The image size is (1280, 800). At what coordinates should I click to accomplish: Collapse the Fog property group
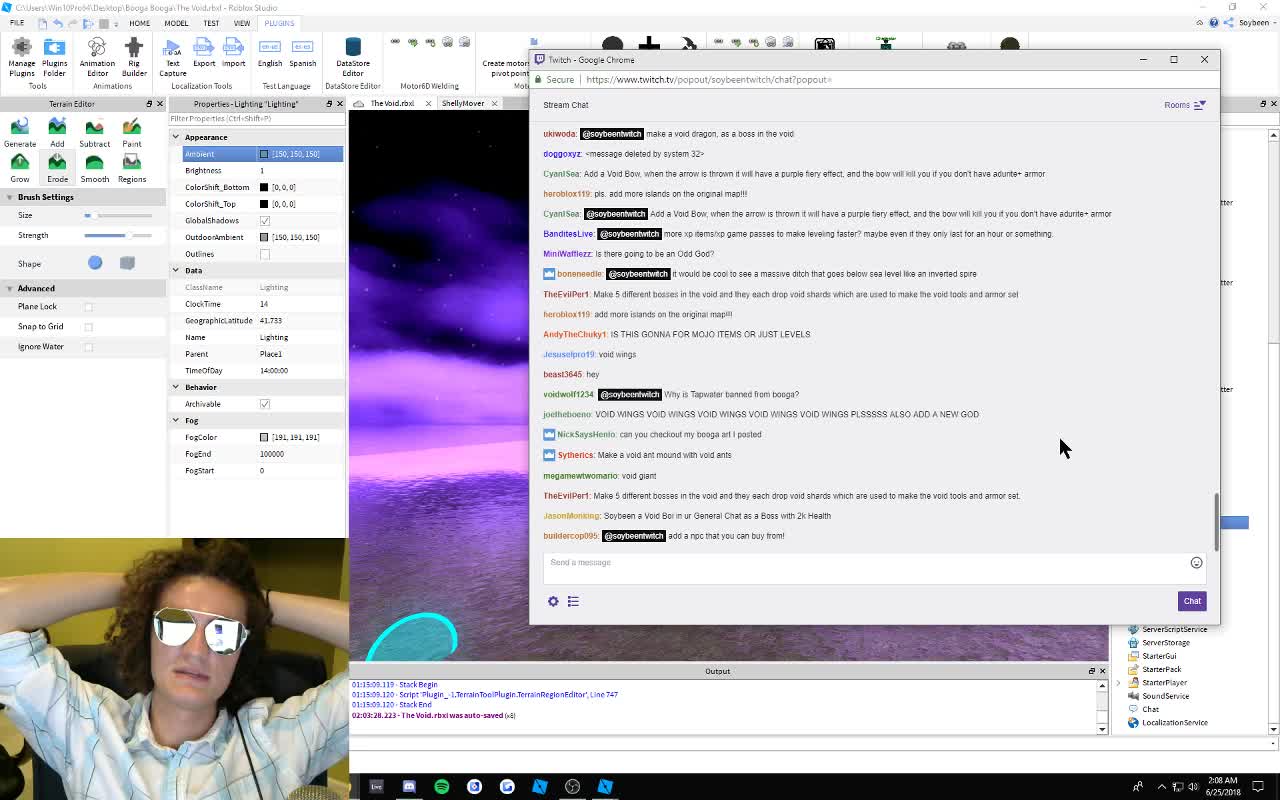(175, 420)
